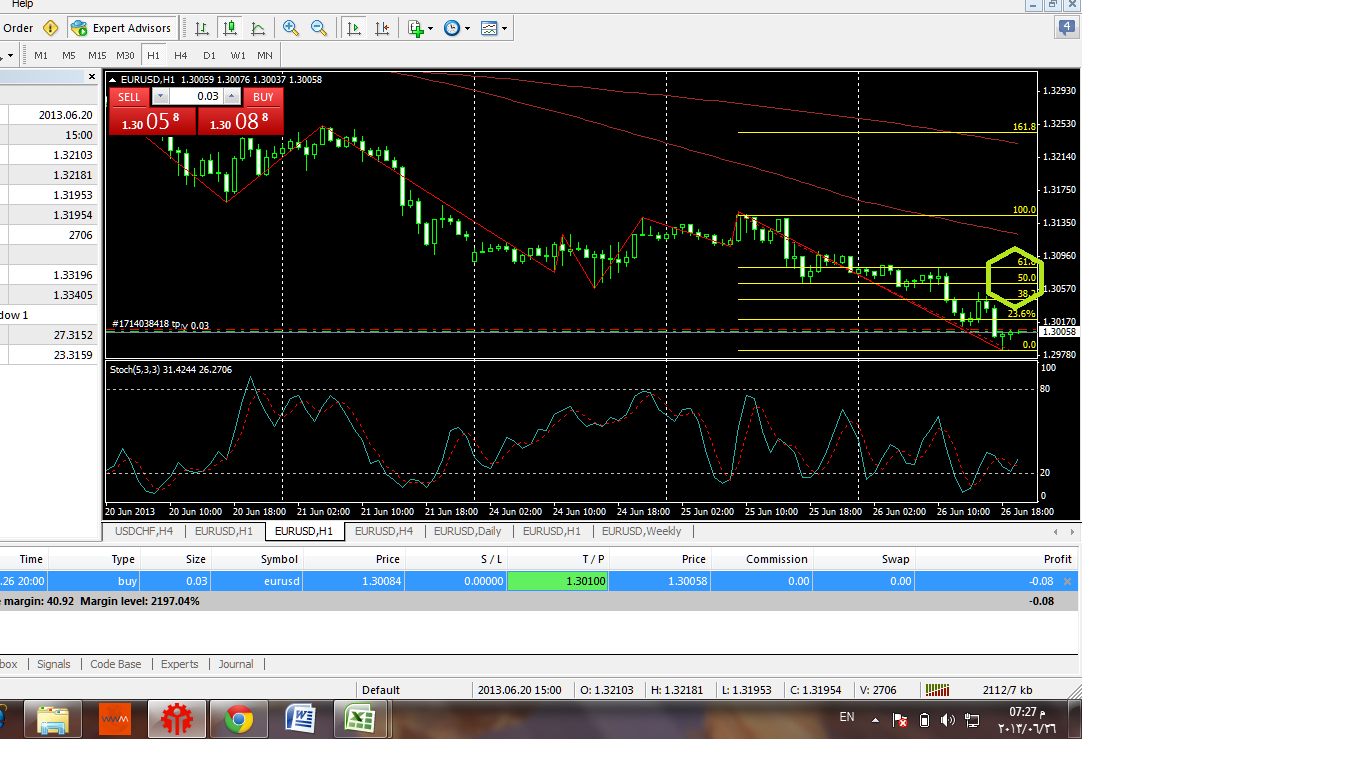Viewport: 1366px width, 768px height.
Task: Open the Action Center flag icon
Action: coord(900,720)
